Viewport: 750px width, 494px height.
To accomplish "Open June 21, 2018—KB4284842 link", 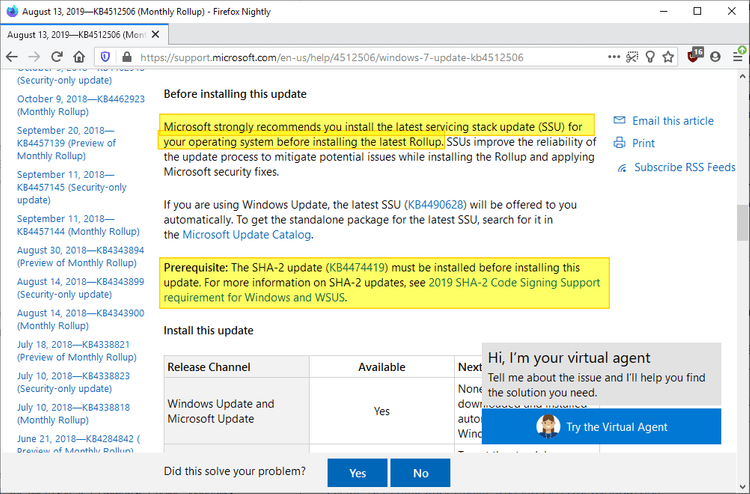I will [78, 444].
